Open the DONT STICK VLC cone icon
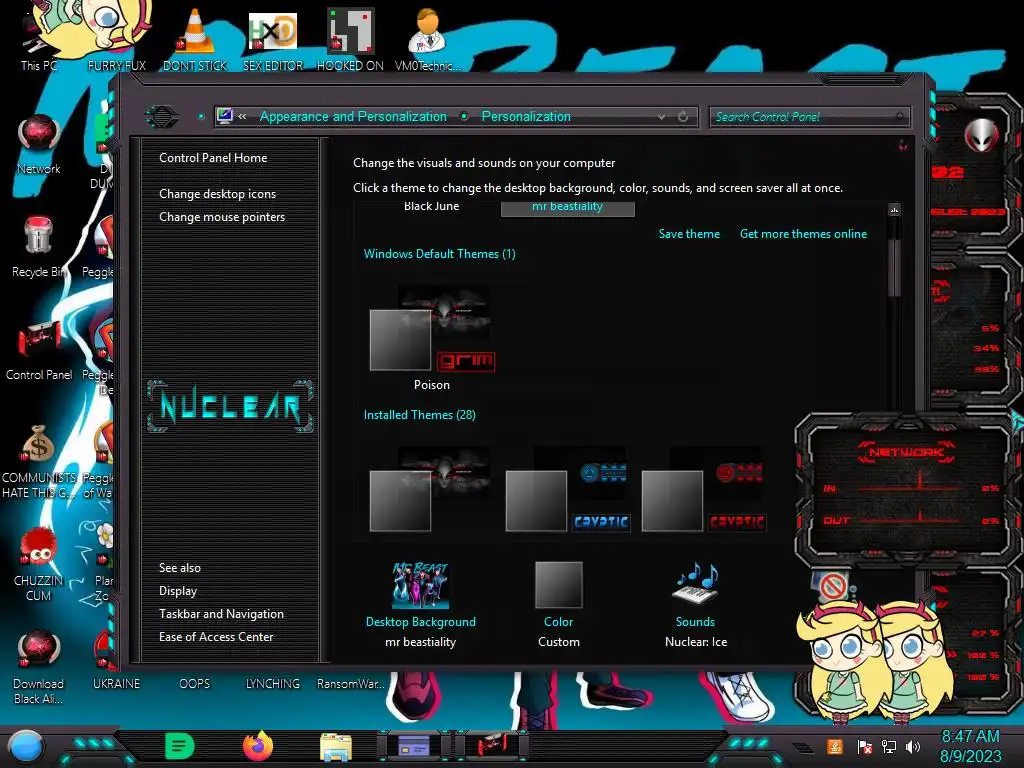This screenshot has width=1024, height=768. click(x=195, y=39)
